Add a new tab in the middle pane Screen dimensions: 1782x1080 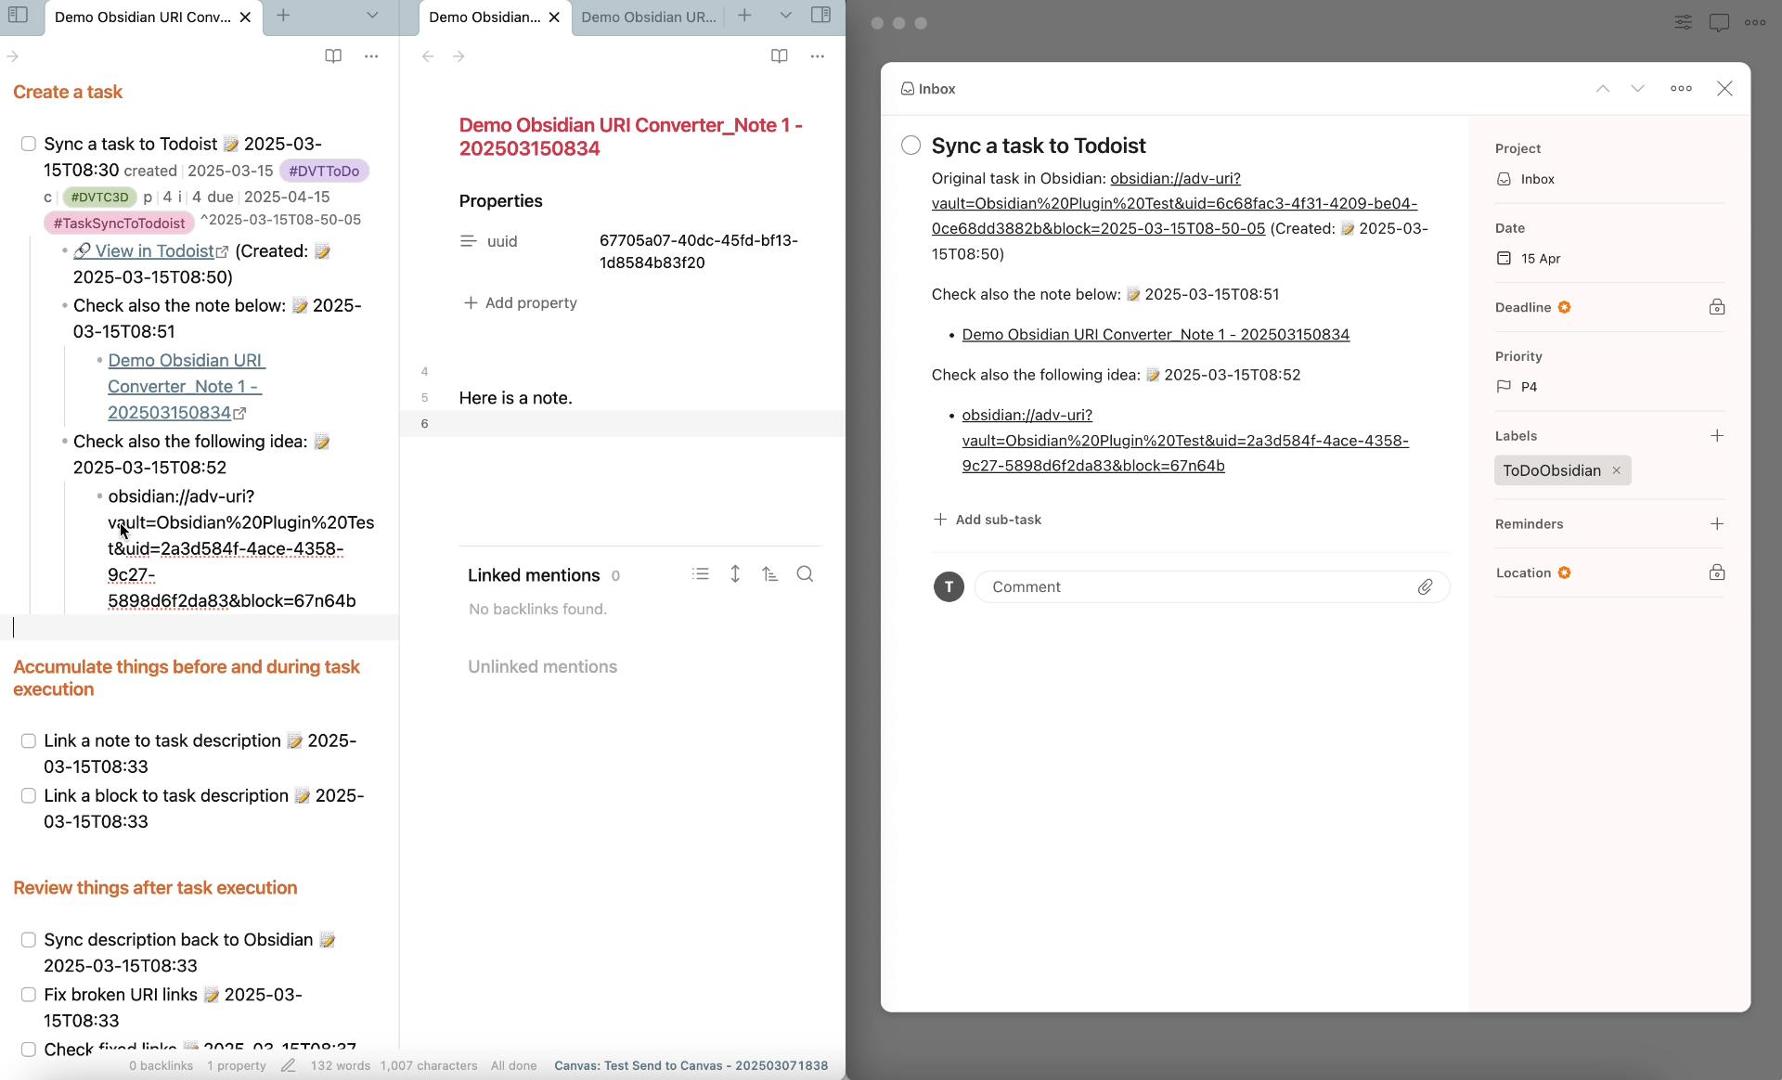(744, 15)
